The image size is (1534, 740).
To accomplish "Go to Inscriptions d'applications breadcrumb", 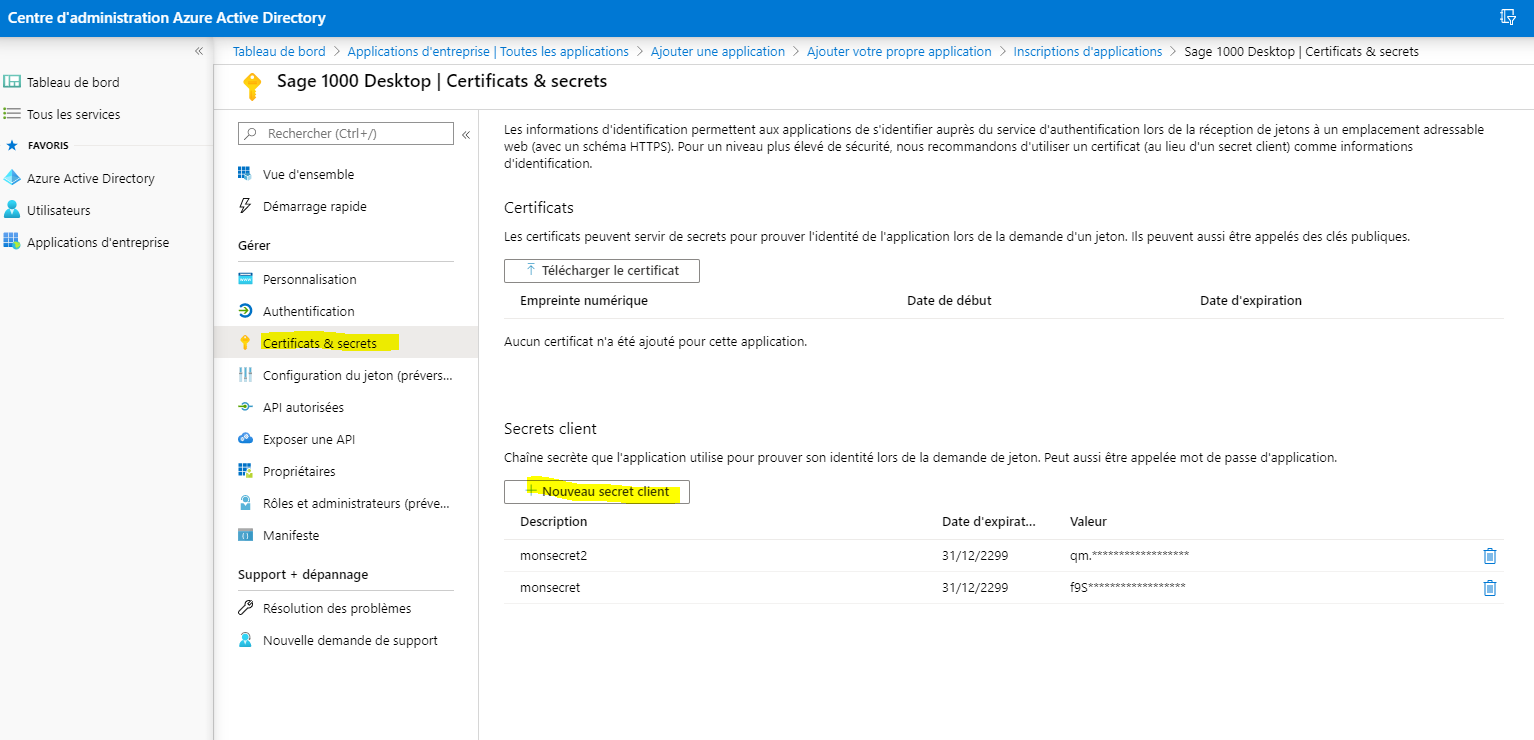I will 1088,51.
